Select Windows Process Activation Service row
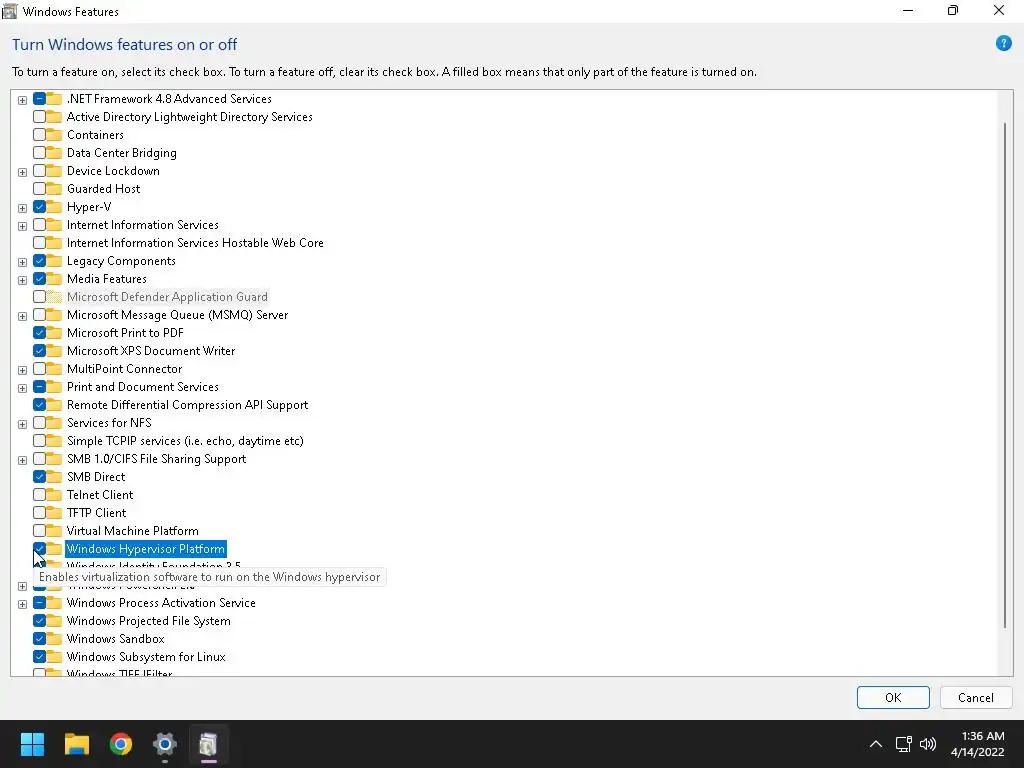This screenshot has width=1024, height=768. pos(161,603)
